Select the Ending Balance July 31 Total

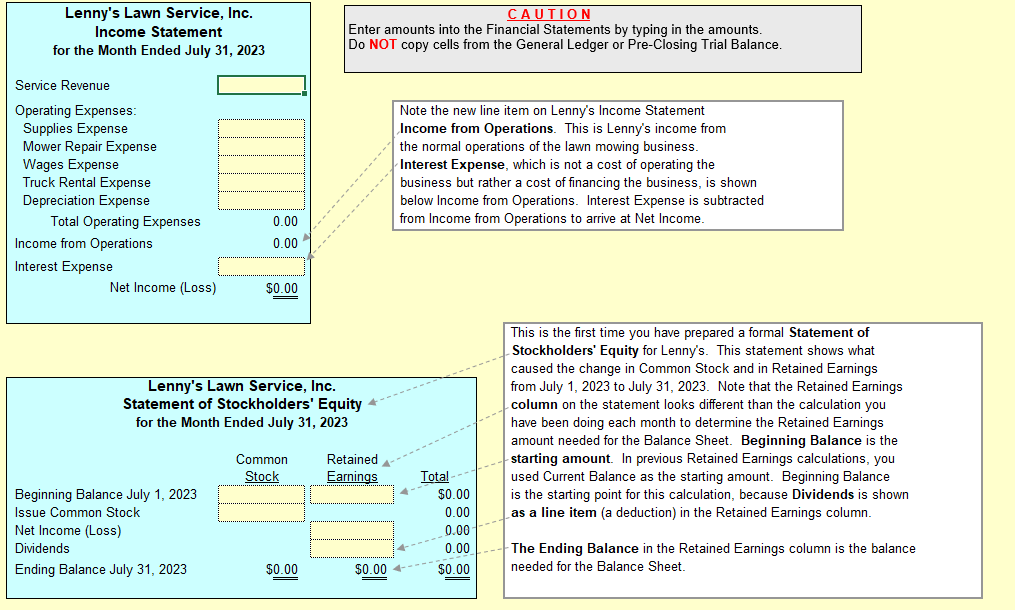point(455,569)
